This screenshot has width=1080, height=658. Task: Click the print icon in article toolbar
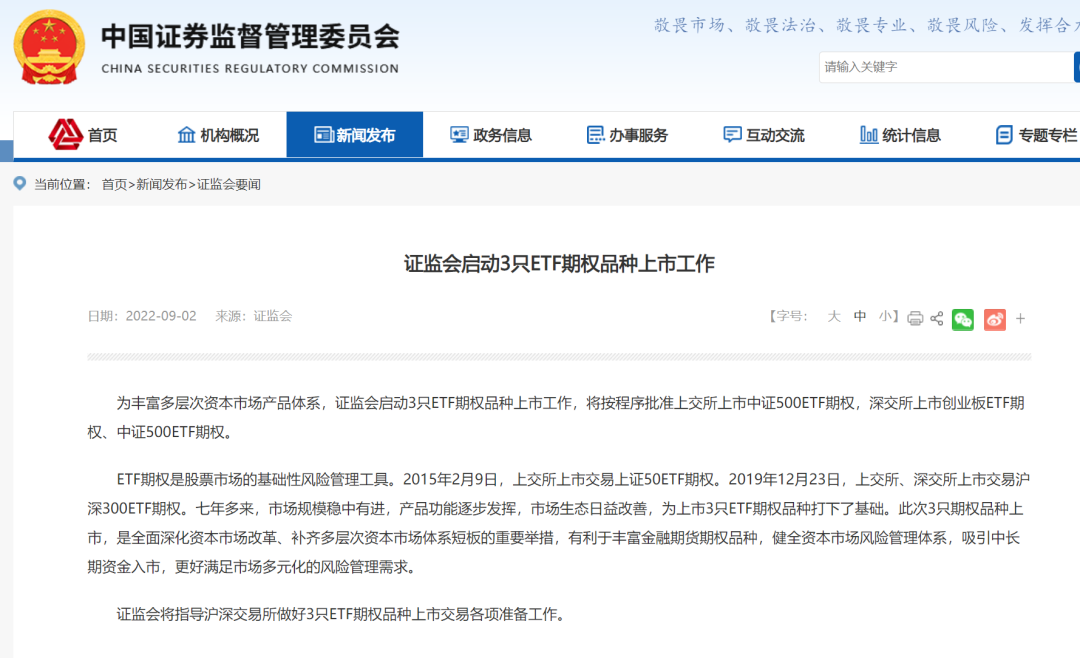[x=914, y=318]
